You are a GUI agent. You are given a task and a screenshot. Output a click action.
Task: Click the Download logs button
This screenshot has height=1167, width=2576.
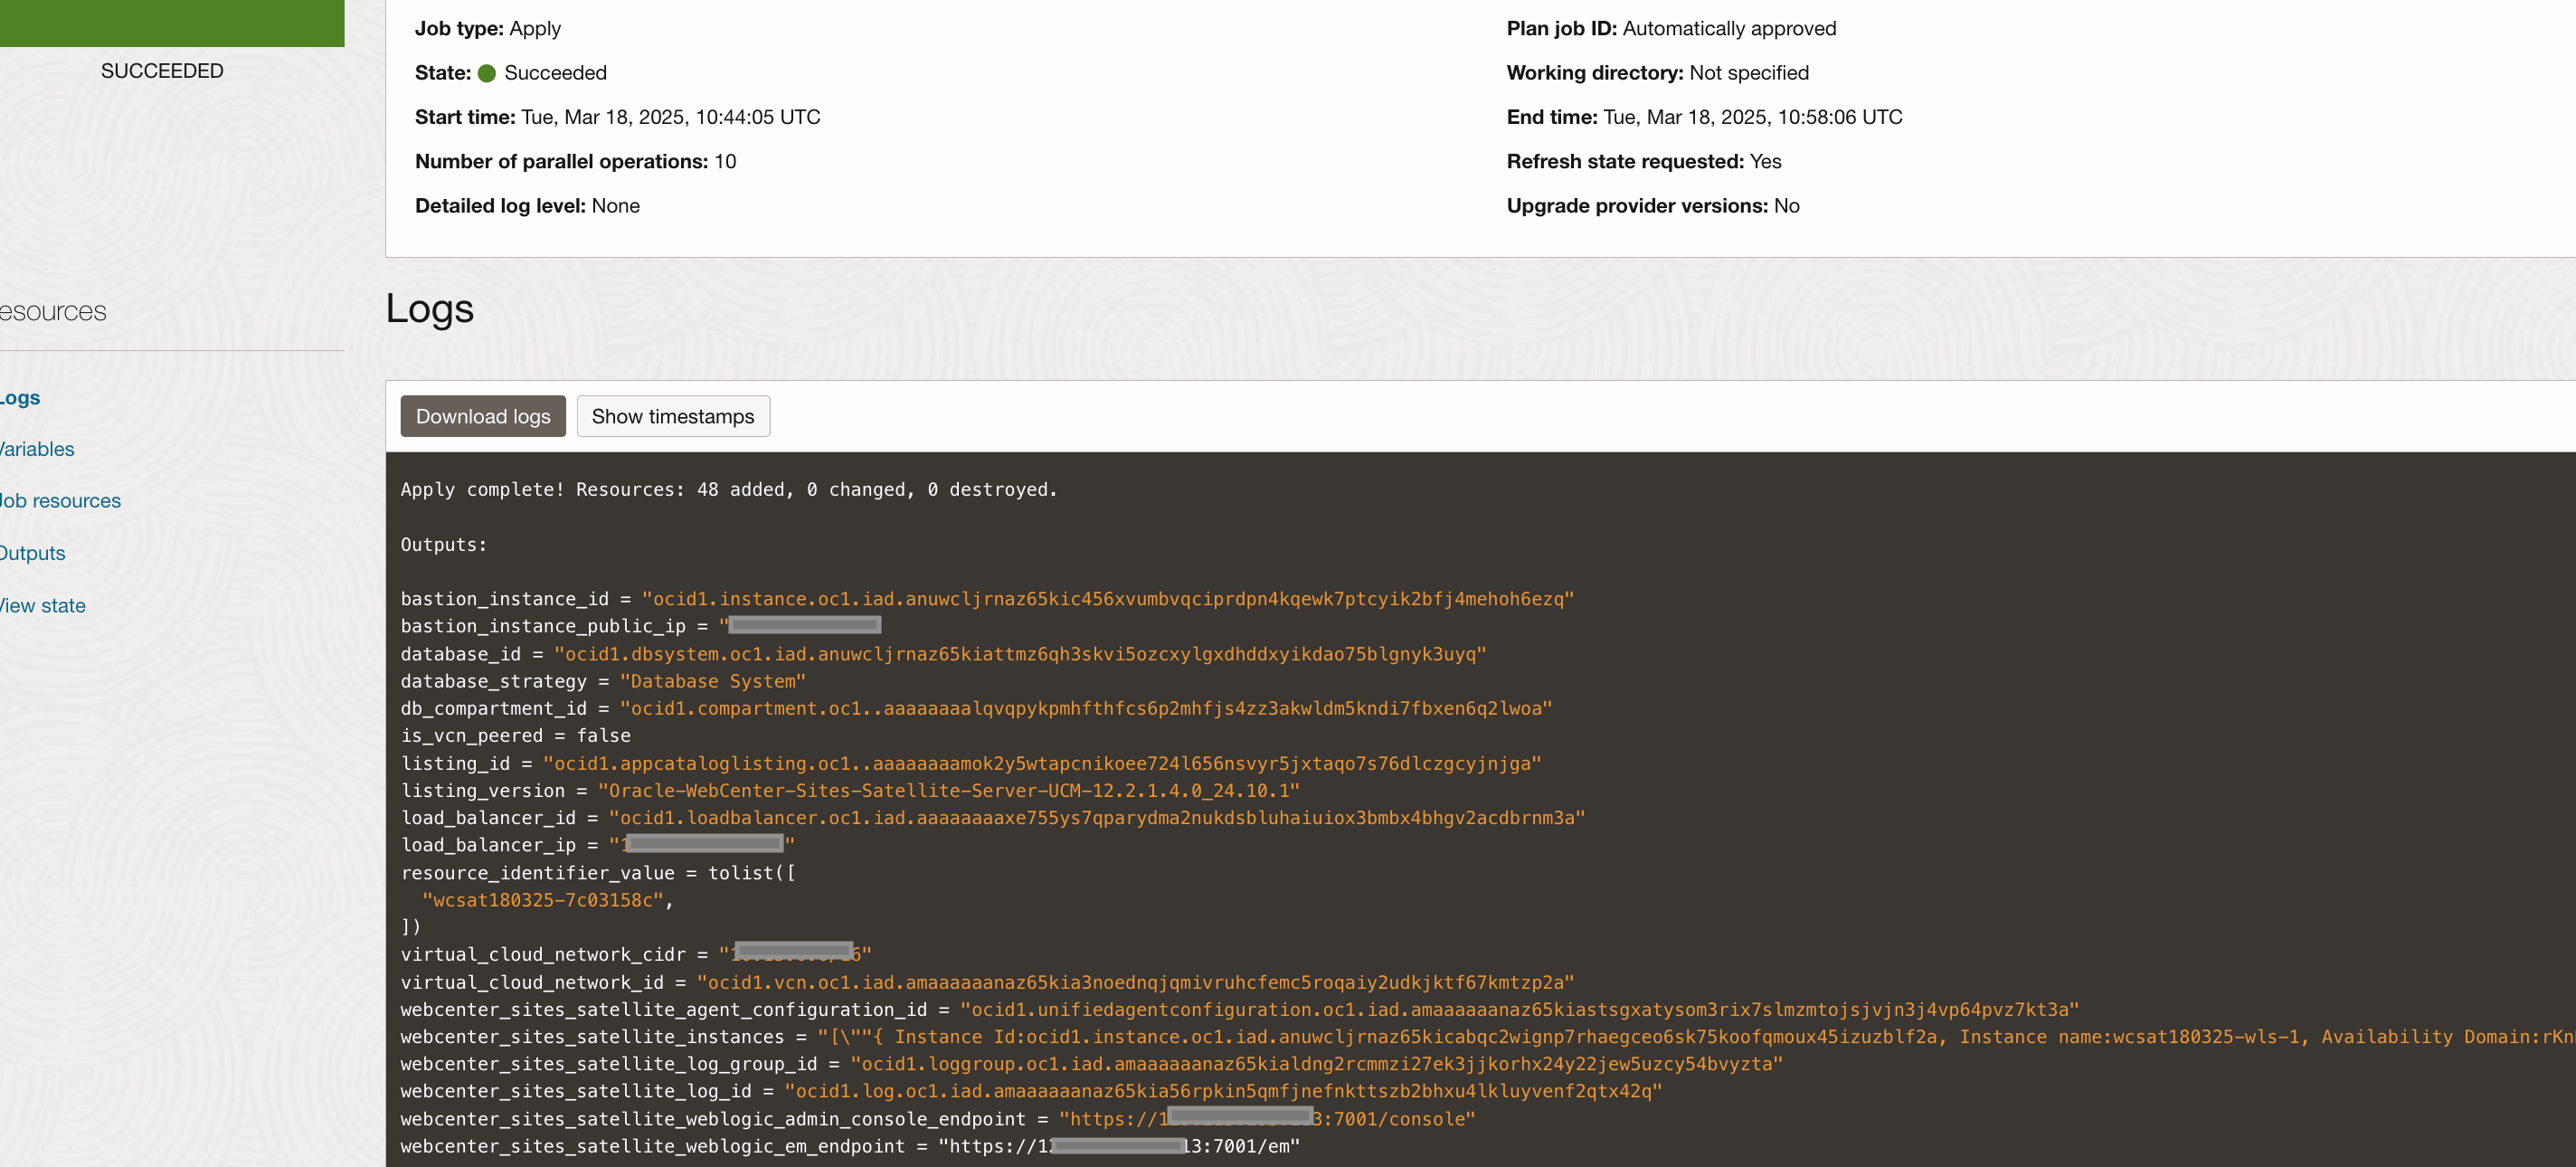click(x=482, y=416)
